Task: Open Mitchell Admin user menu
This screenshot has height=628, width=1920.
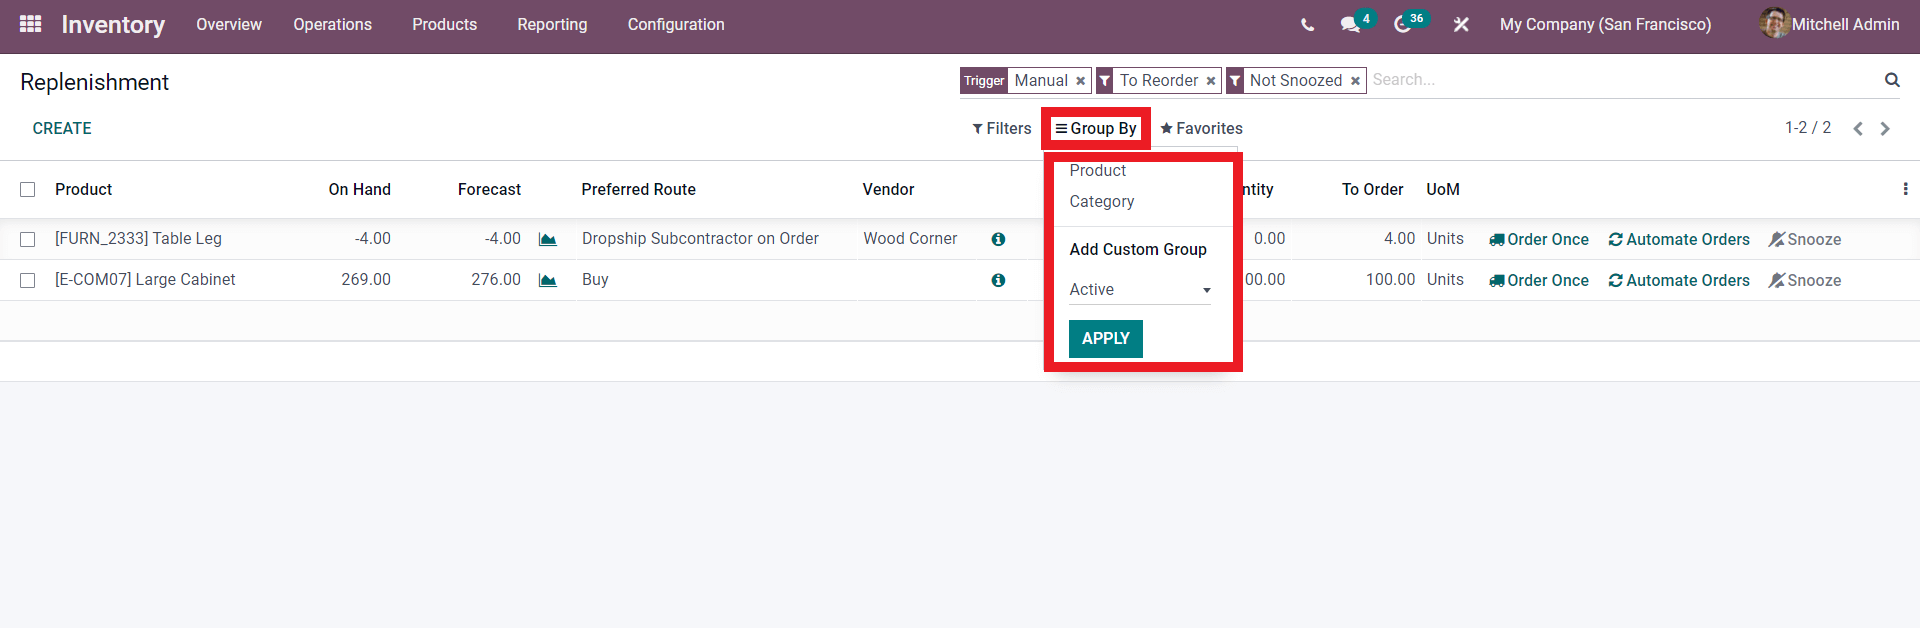Action: click(1830, 24)
